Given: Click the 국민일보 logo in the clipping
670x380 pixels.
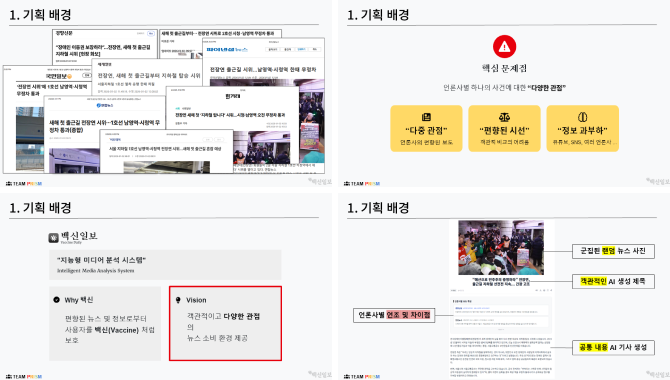Looking at the screenshot, I should (x=59, y=76).
